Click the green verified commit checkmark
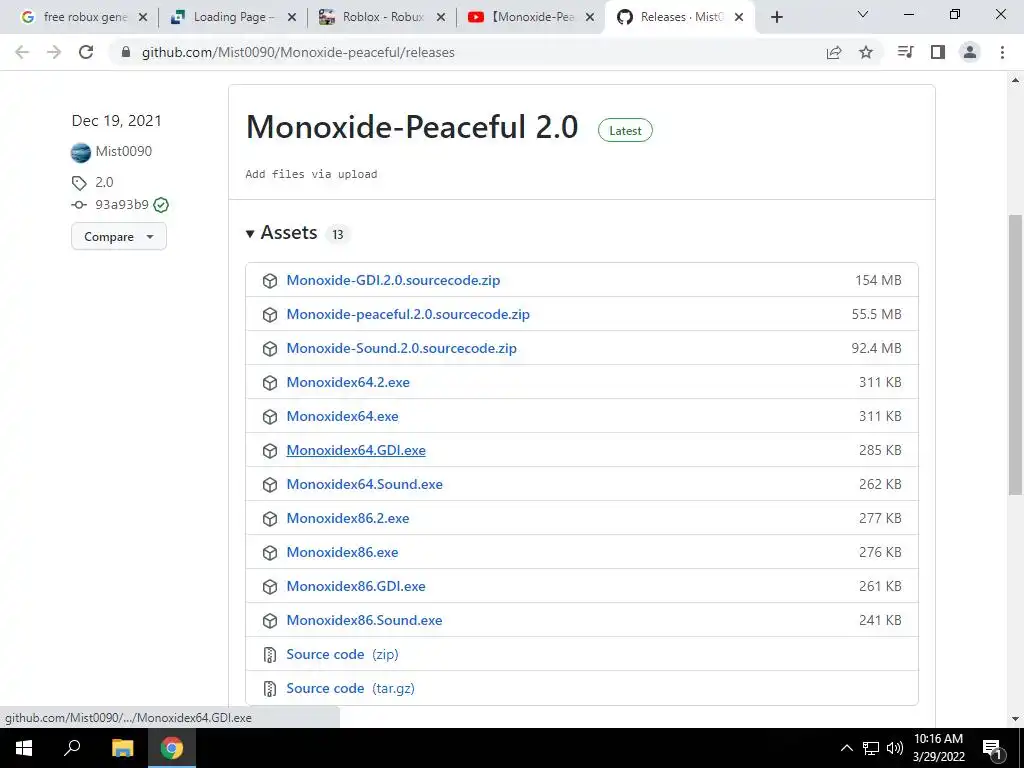The width and height of the screenshot is (1024, 768). pos(161,205)
